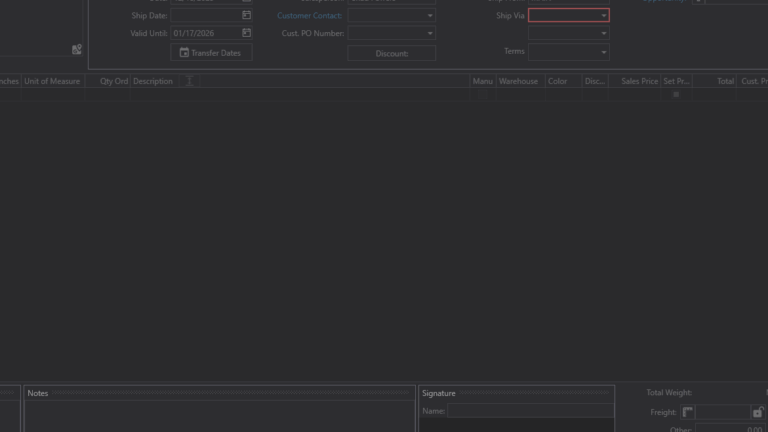Click the text cursor icon beside Description header
The height and width of the screenshot is (432, 768).
[190, 81]
